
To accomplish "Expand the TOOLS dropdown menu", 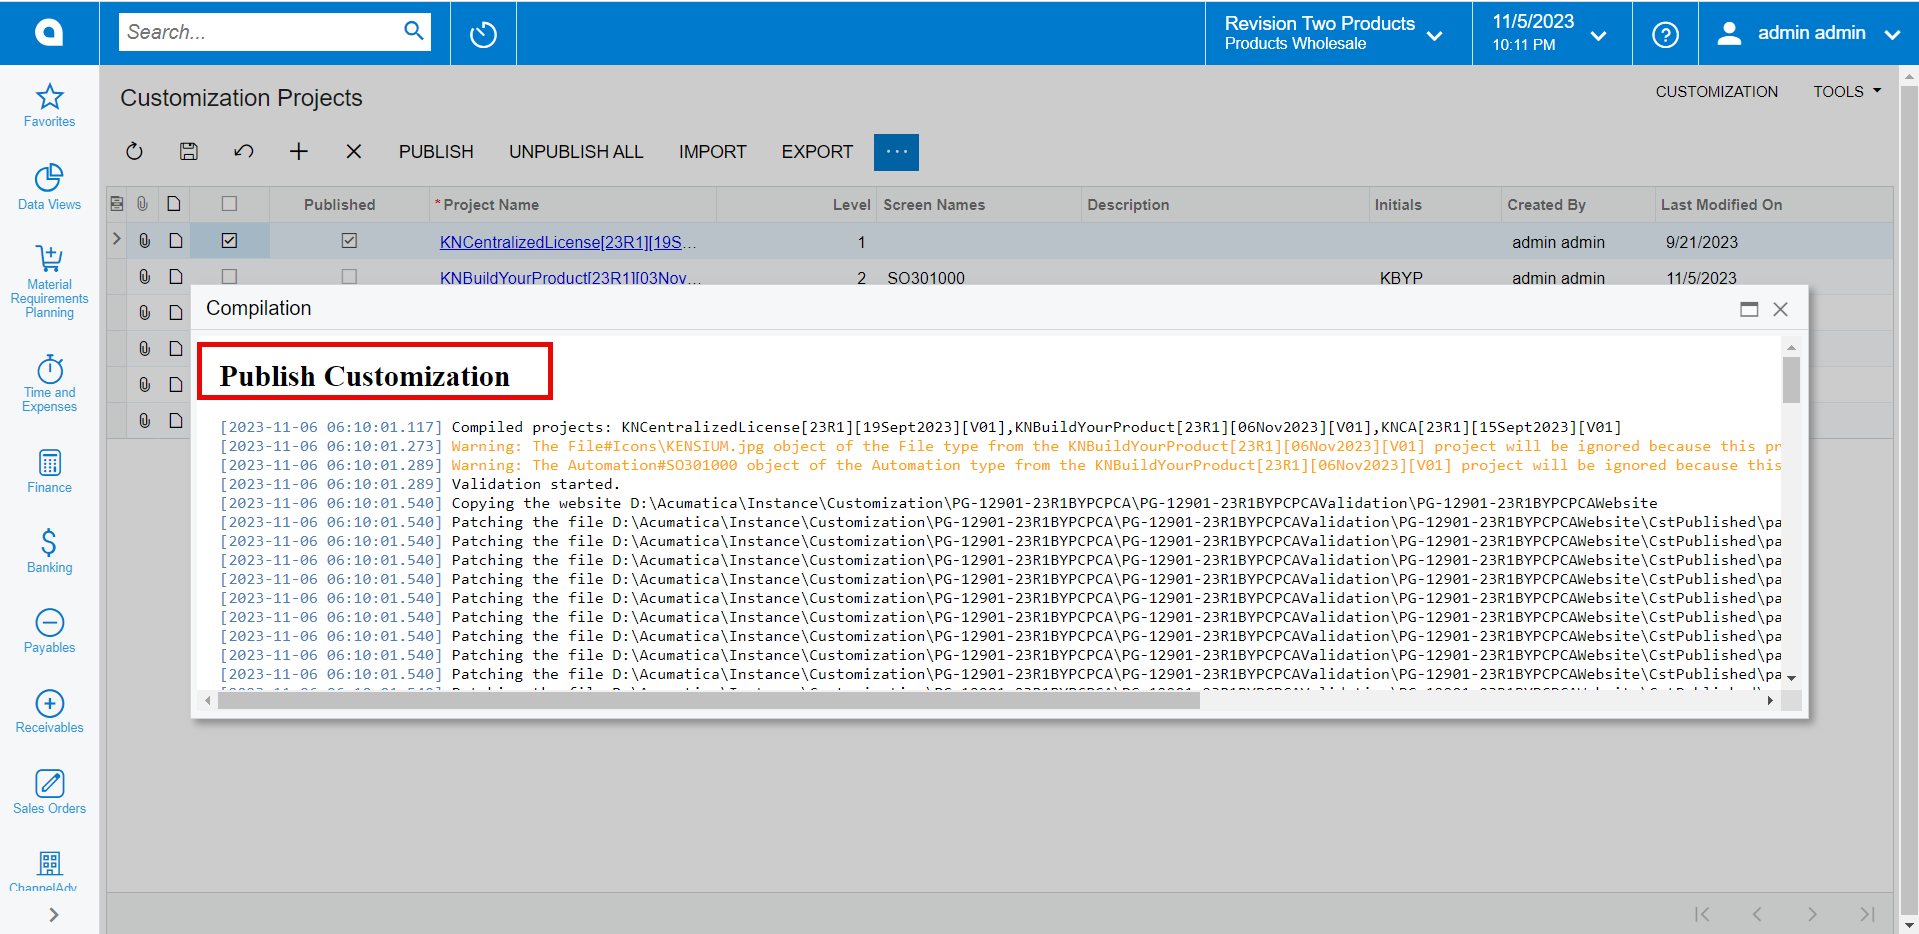I will pyautogui.click(x=1847, y=91).
